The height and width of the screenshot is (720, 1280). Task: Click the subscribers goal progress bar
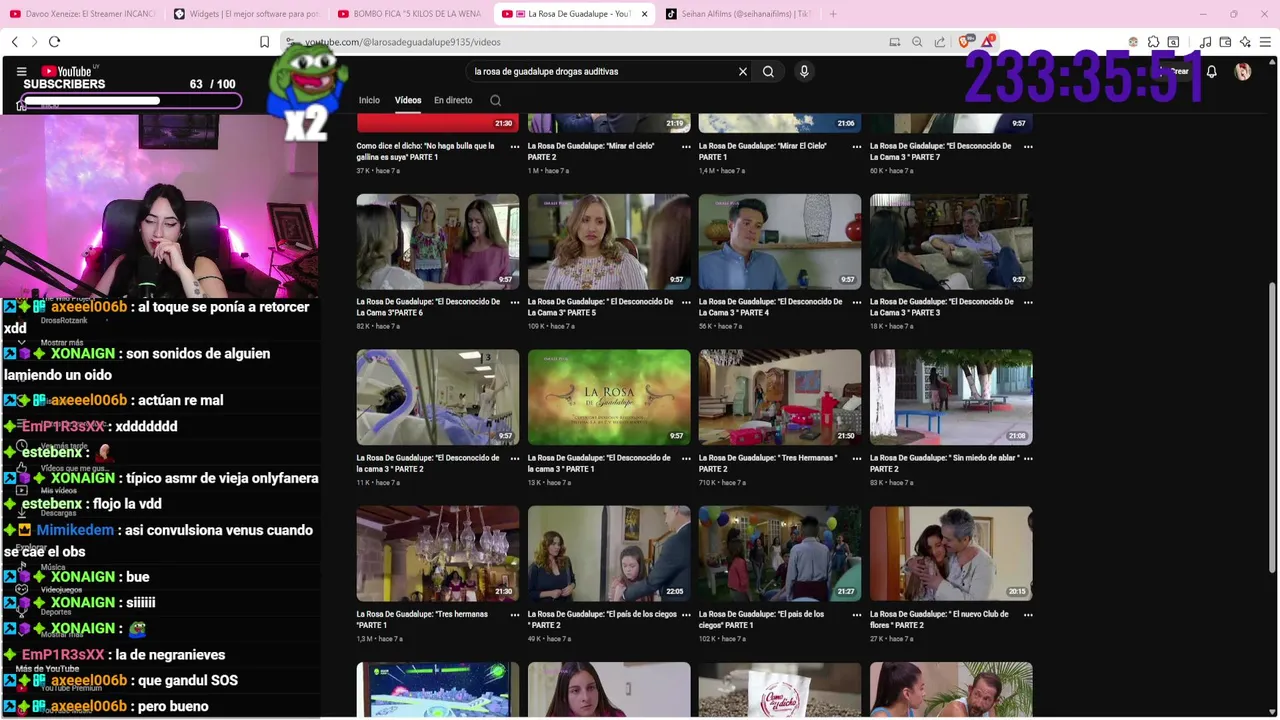pyautogui.click(x=132, y=100)
